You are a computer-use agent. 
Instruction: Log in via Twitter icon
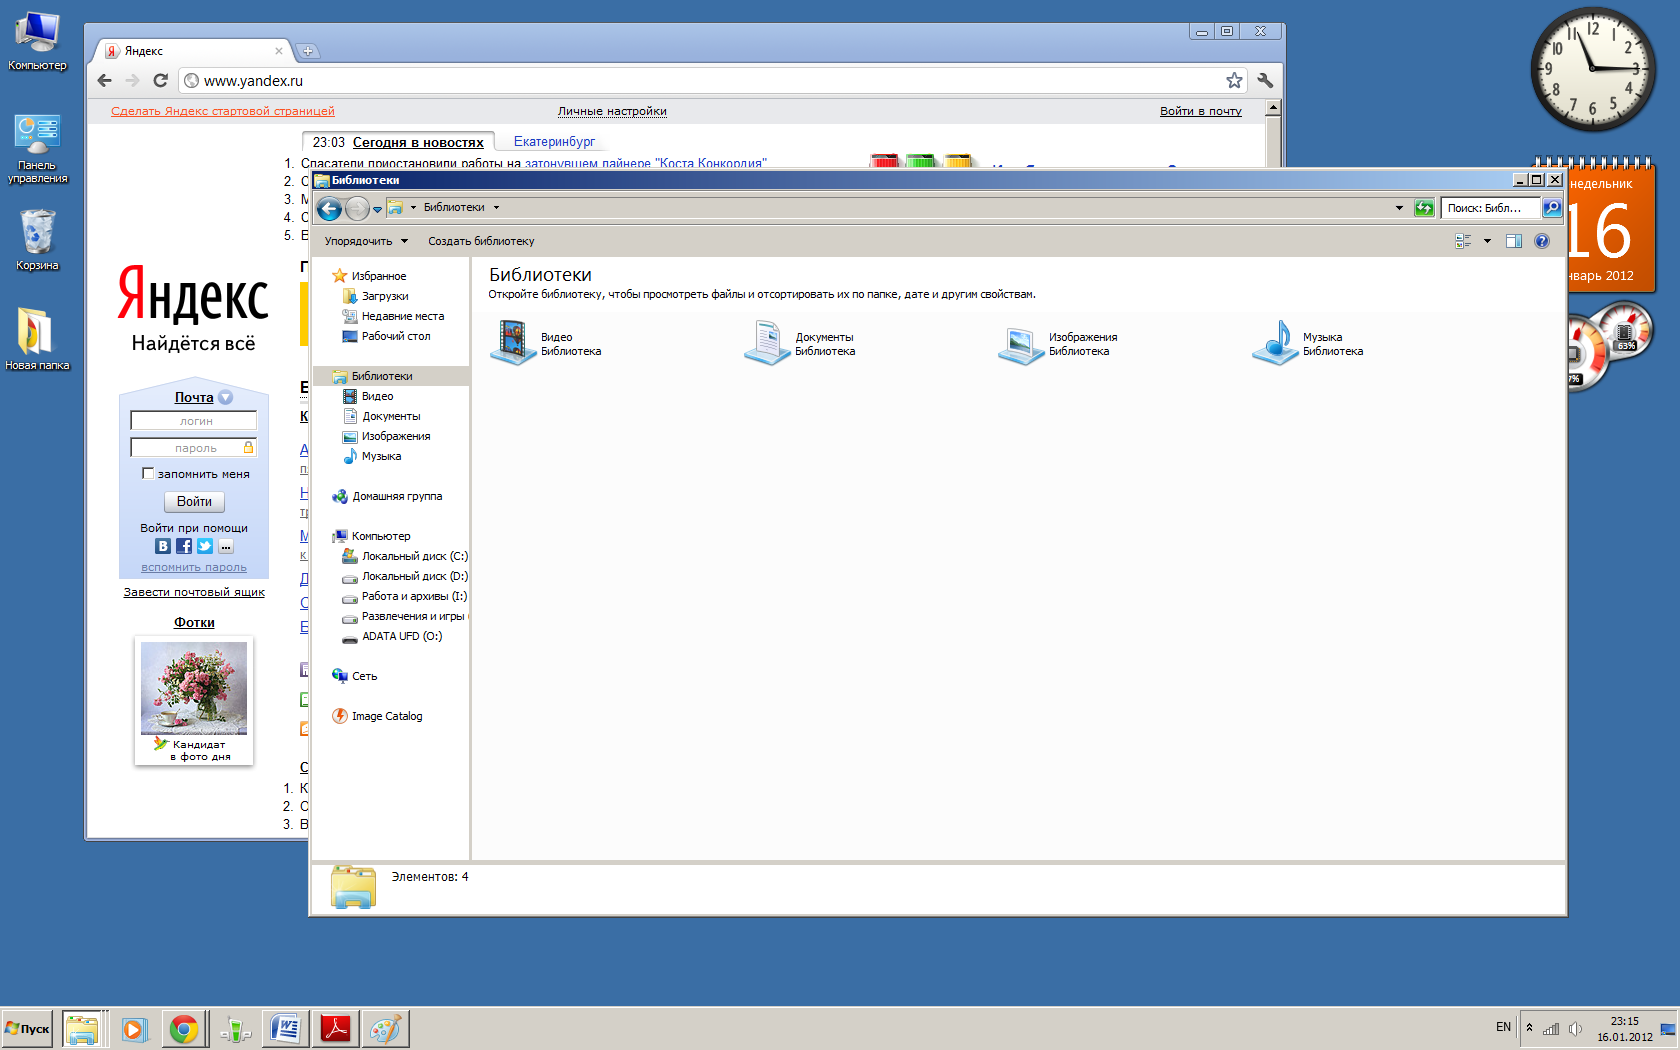pyautogui.click(x=205, y=546)
